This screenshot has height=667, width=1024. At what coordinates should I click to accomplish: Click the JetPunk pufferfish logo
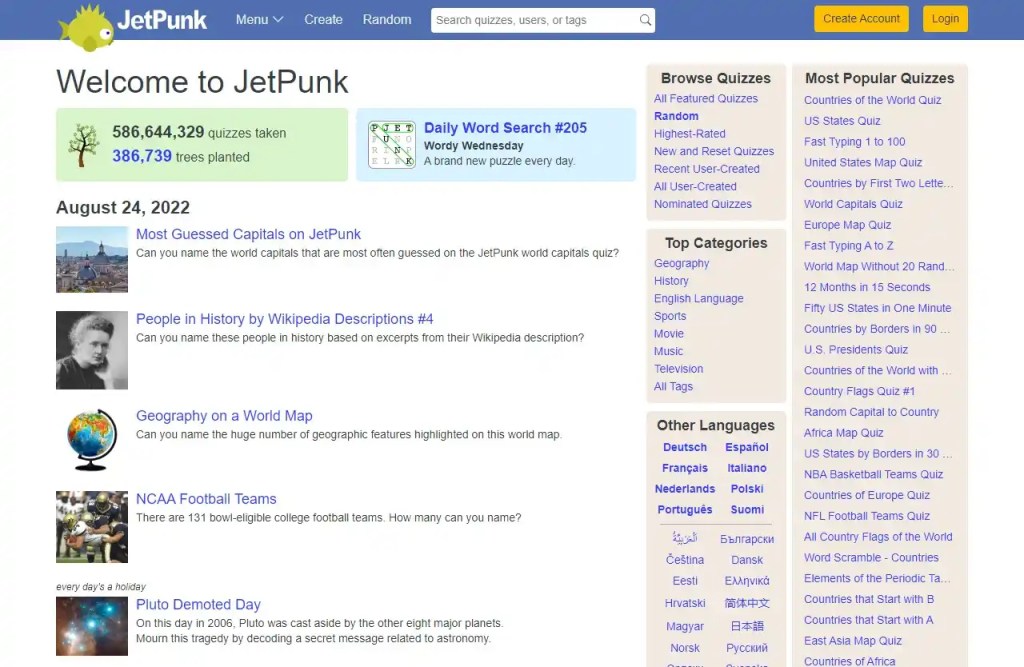[x=86, y=27]
